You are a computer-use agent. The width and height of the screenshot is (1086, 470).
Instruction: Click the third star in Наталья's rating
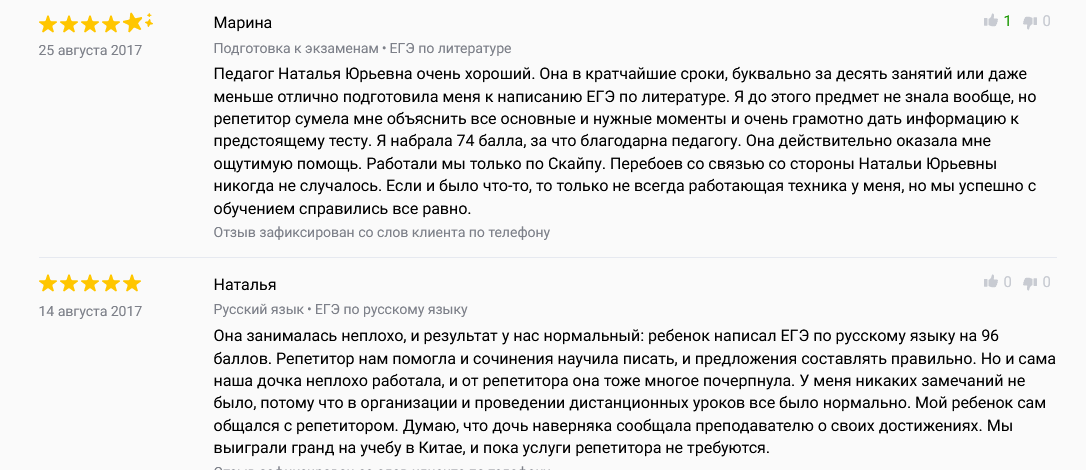click(x=90, y=284)
